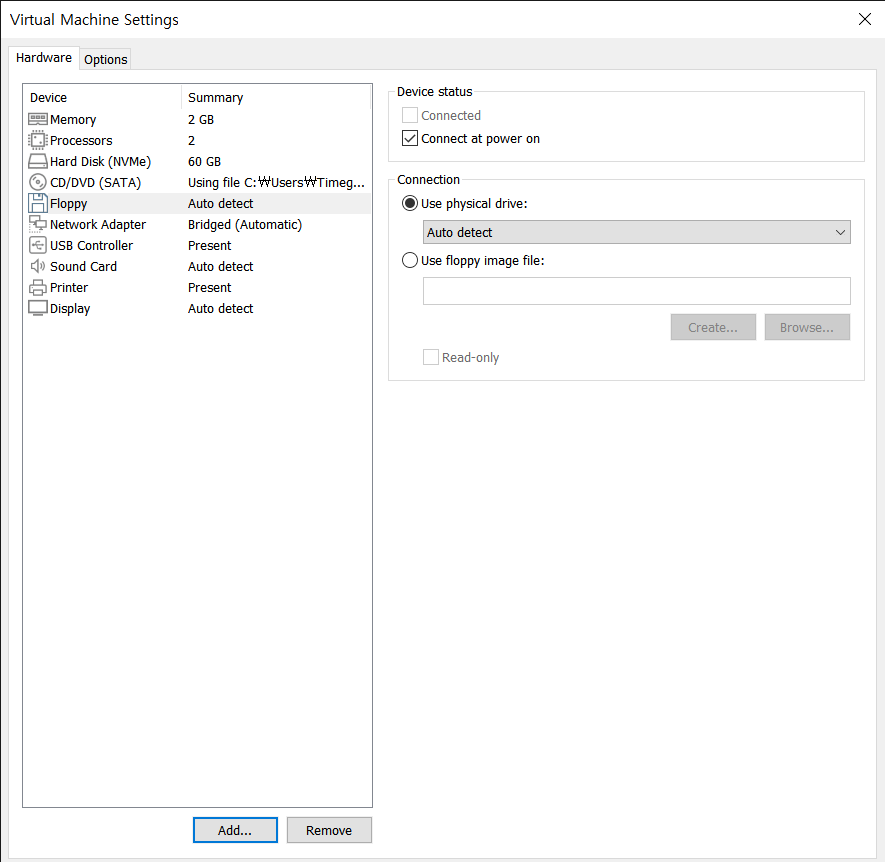This screenshot has height=862, width=885.
Task: Uncheck Connect at power on
Action: click(x=410, y=138)
